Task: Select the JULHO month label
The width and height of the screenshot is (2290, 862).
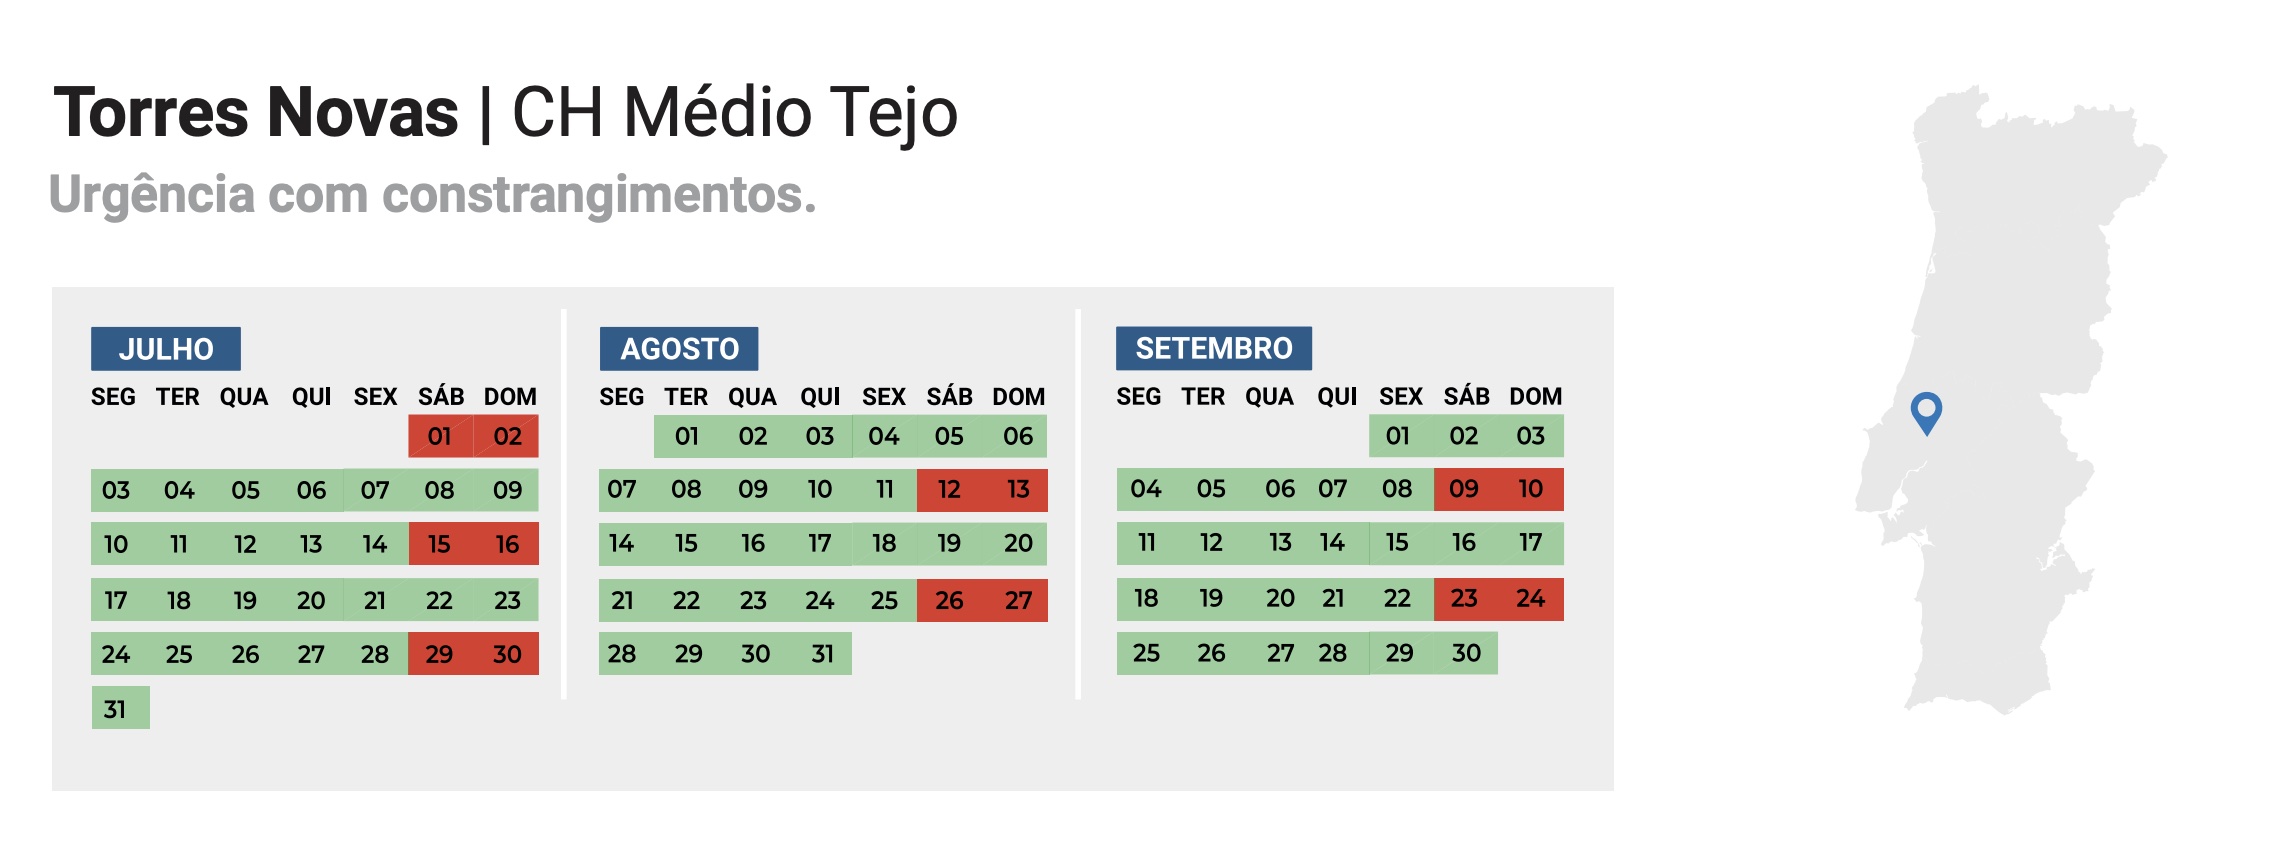Action: click(x=166, y=349)
